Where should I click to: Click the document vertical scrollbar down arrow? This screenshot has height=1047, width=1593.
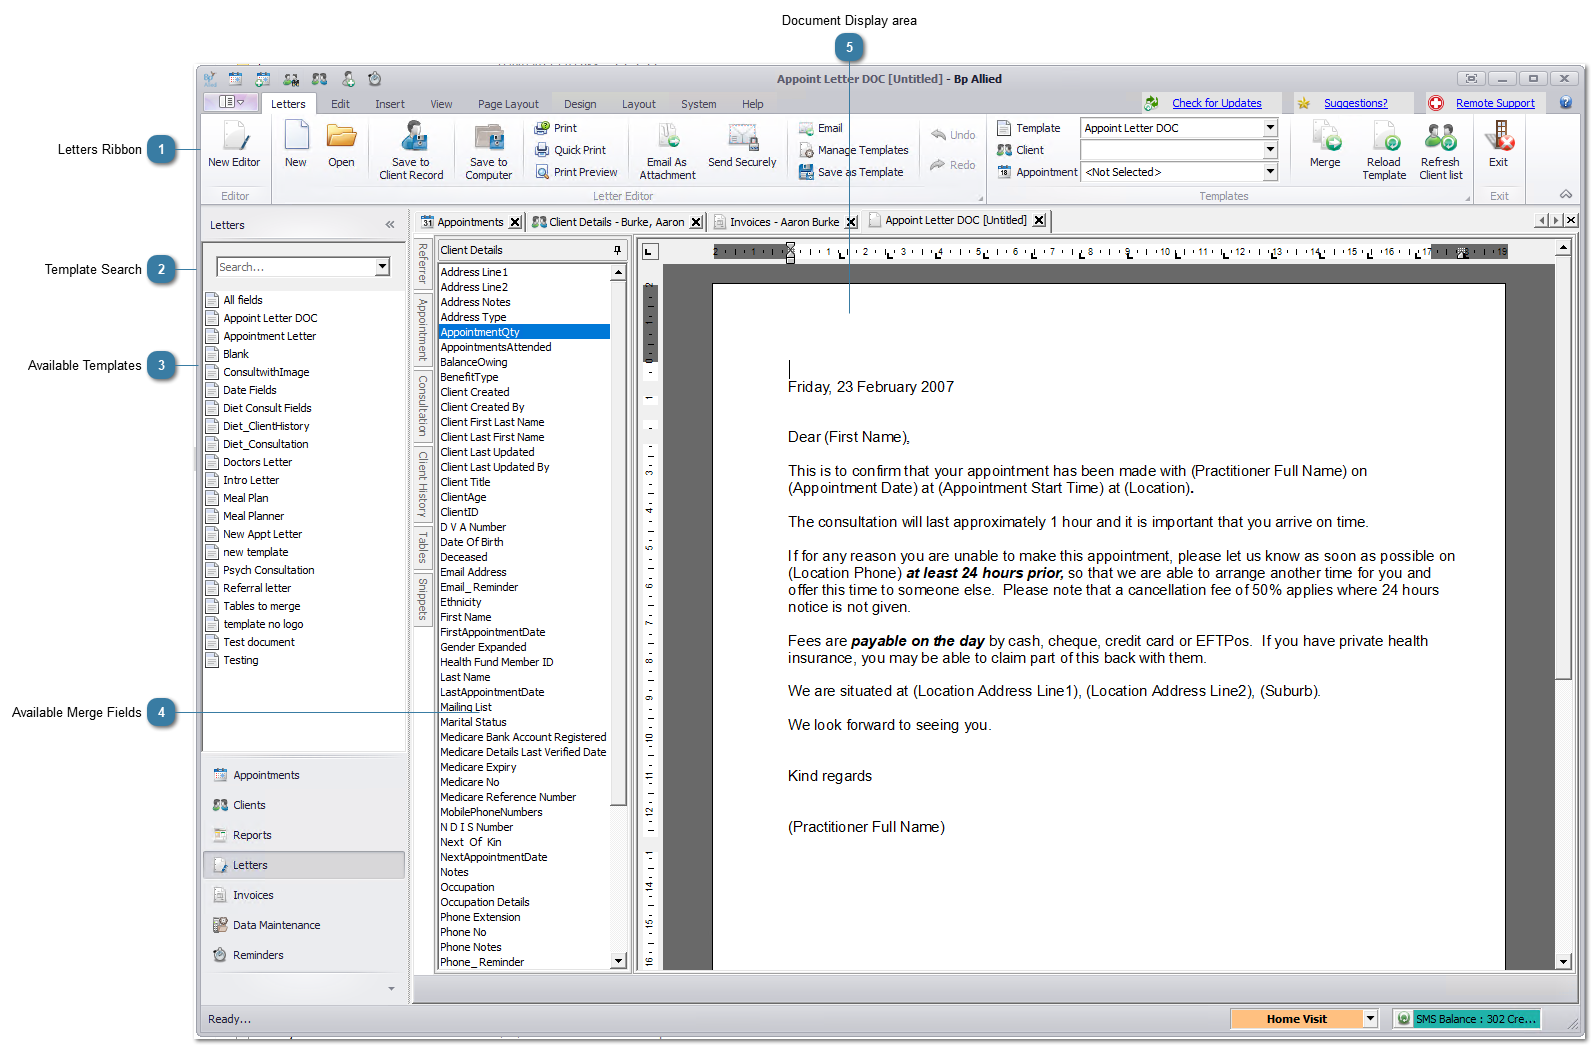1563,961
